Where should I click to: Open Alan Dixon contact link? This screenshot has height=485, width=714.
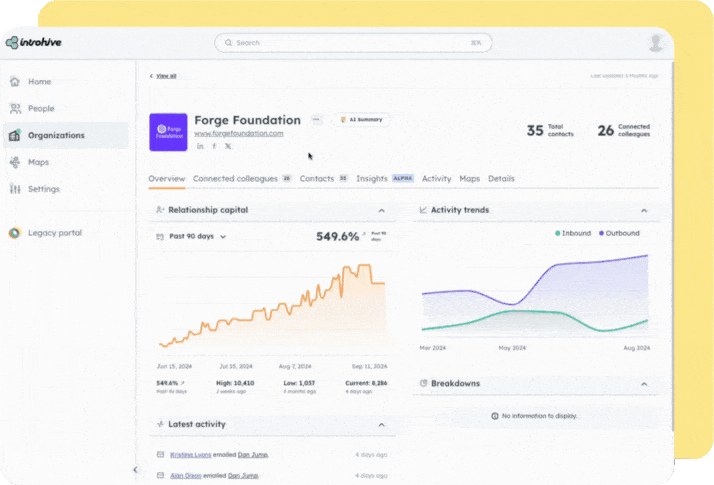185,475
